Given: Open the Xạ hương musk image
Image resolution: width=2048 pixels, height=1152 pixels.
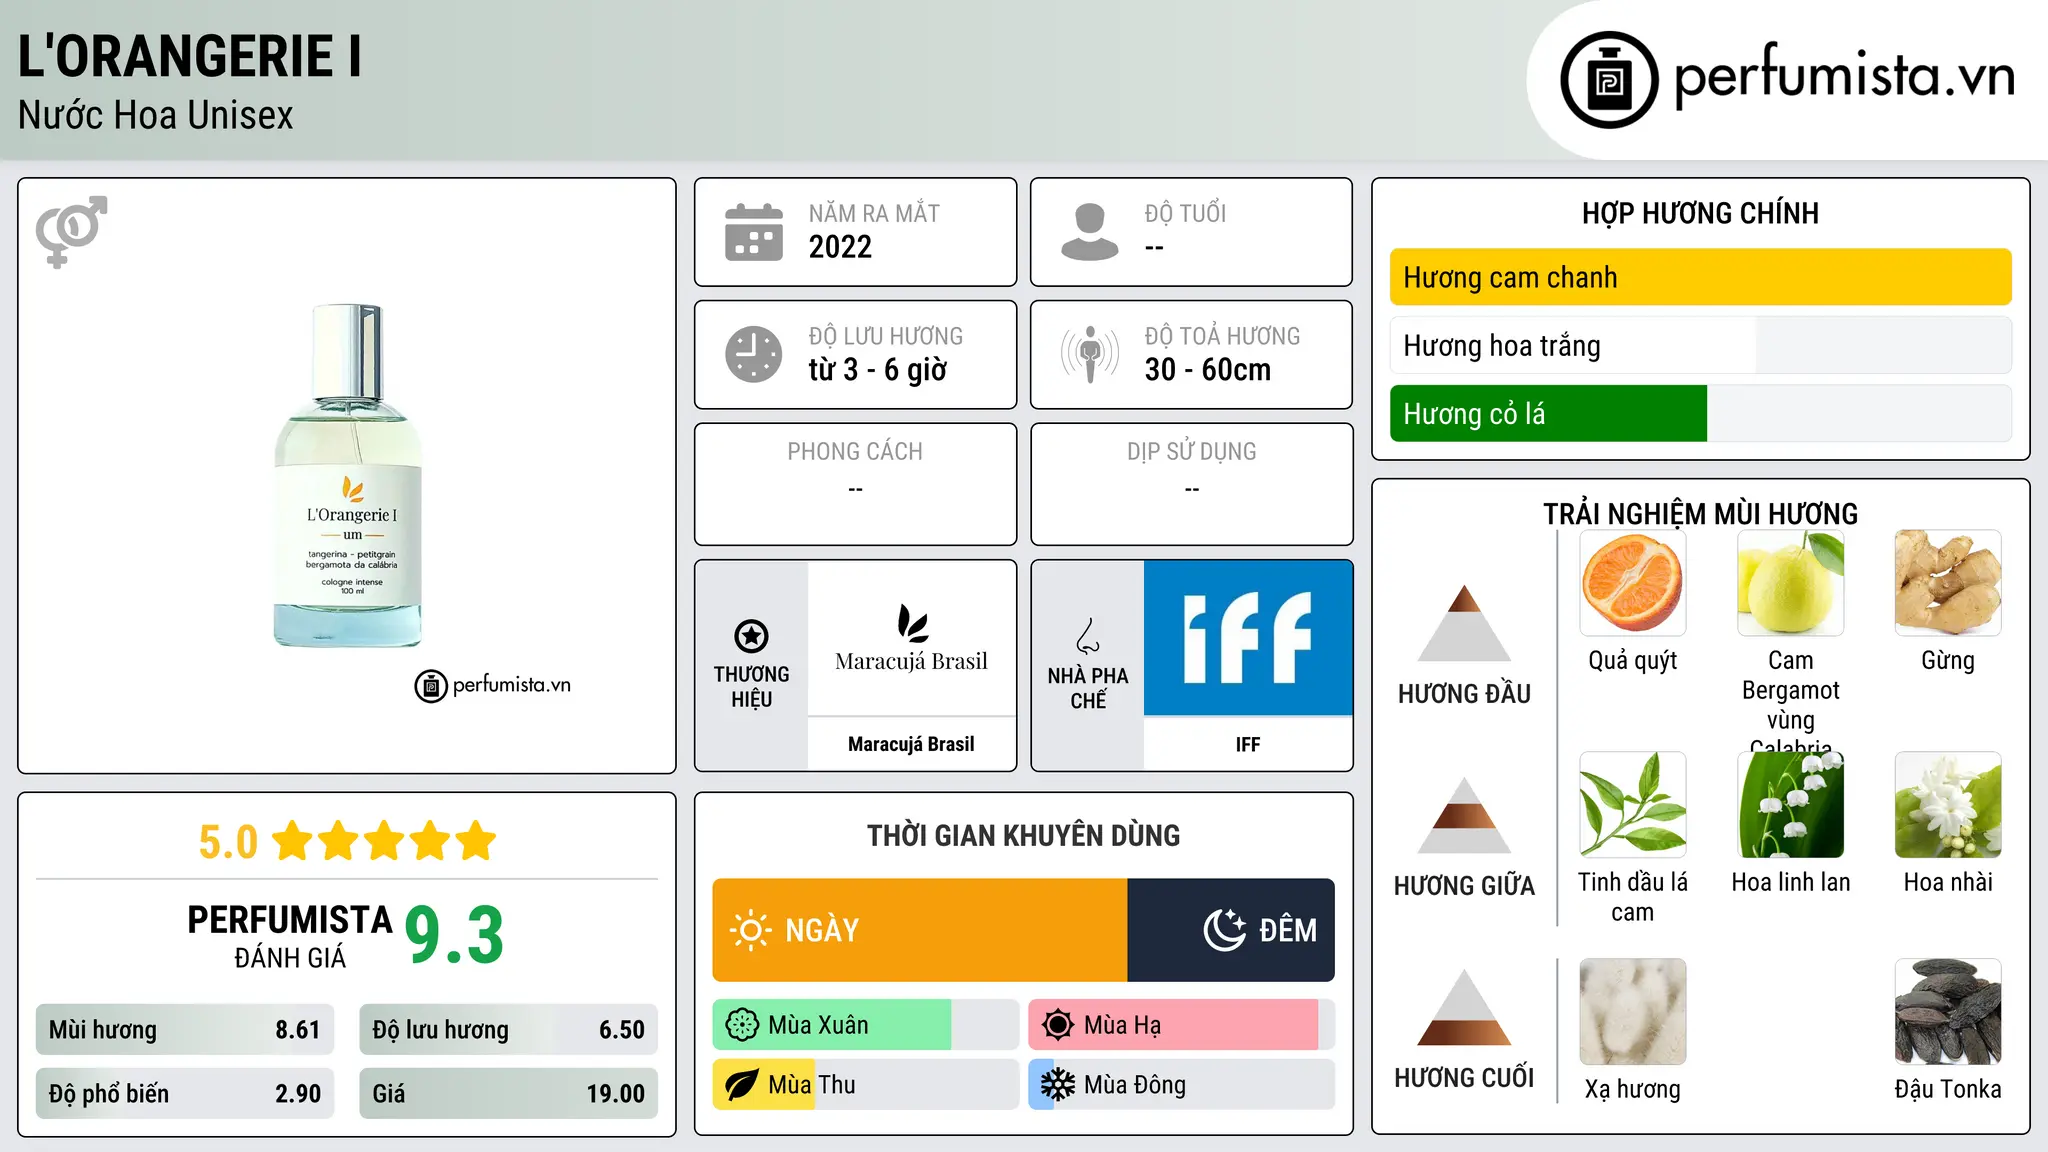Looking at the screenshot, I should [x=1633, y=1012].
